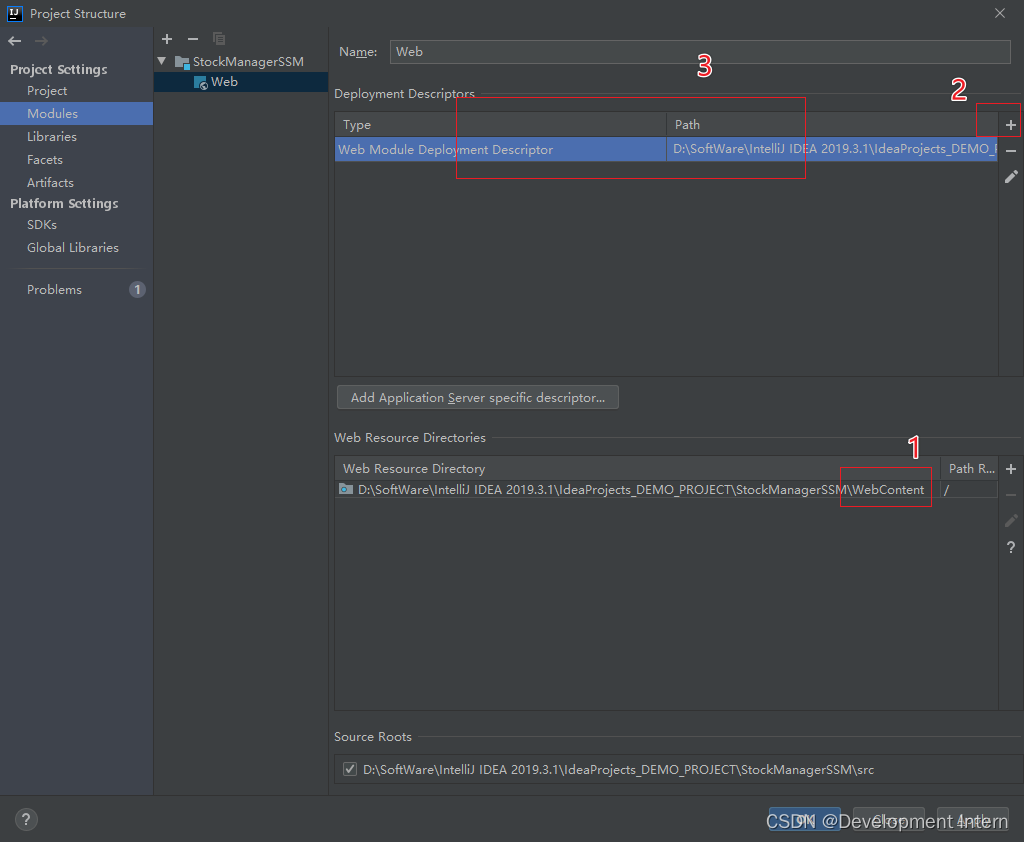
Task: Click the Type column header
Action: (x=500, y=125)
